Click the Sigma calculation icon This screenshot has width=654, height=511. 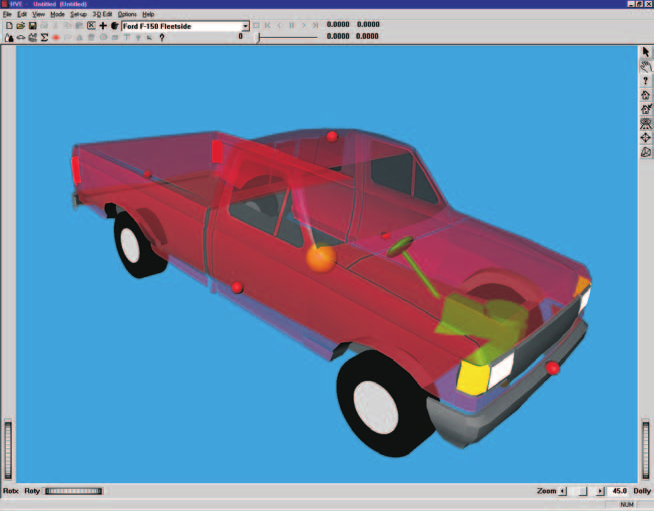pos(44,38)
